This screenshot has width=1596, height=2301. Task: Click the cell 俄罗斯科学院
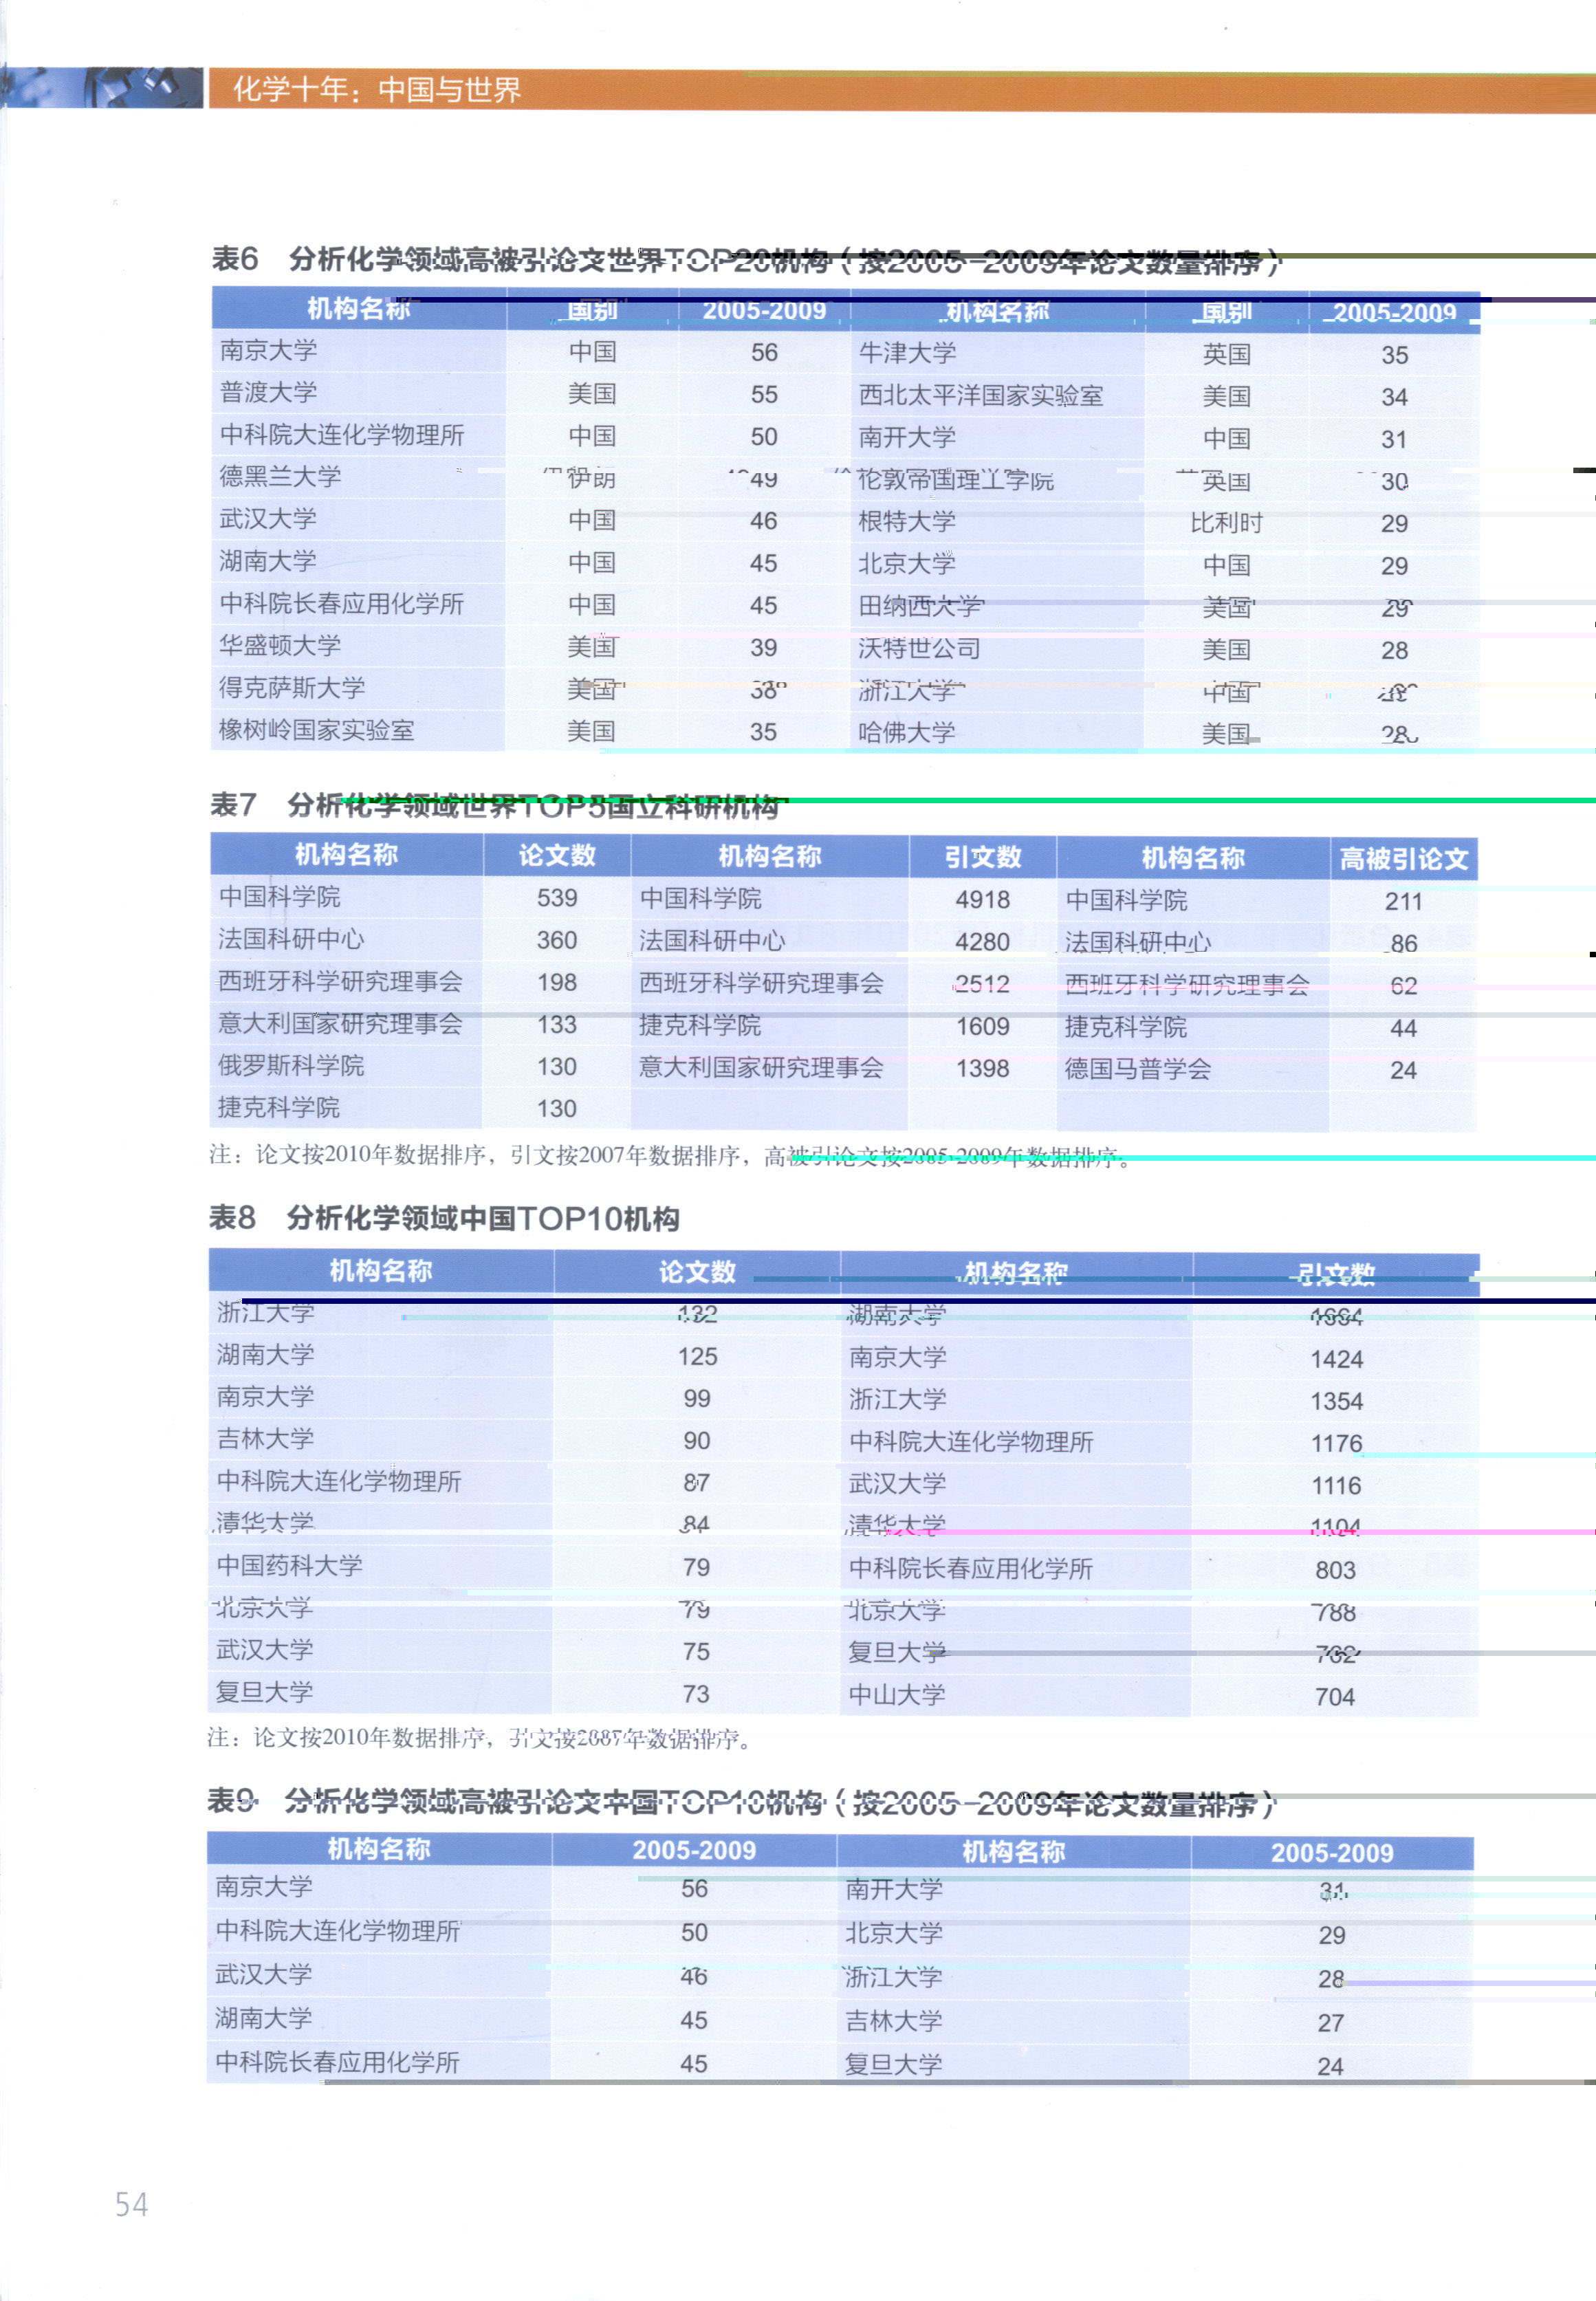coord(291,1065)
